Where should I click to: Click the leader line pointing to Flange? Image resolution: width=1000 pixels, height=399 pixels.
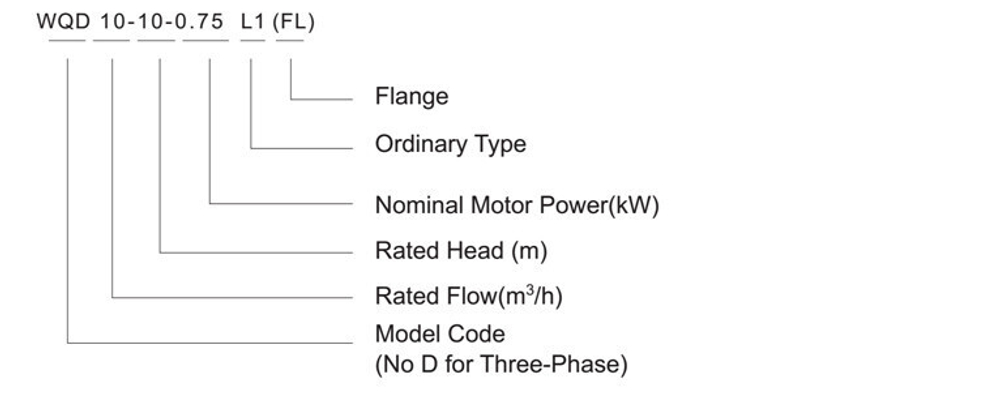coord(321,99)
